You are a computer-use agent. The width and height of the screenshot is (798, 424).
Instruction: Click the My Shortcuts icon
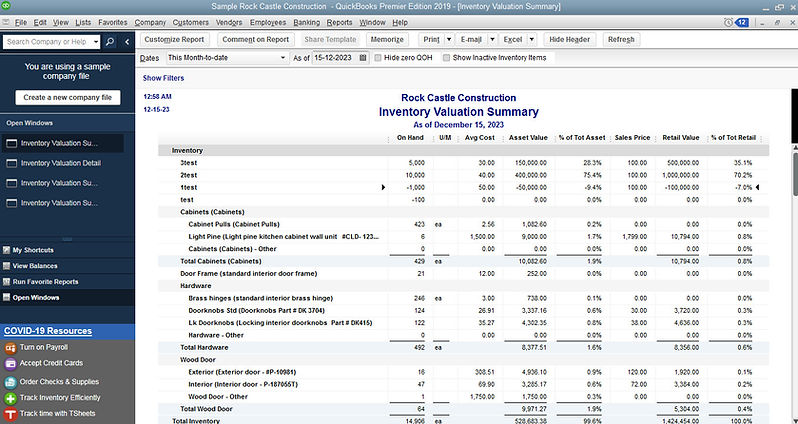(x=7, y=250)
